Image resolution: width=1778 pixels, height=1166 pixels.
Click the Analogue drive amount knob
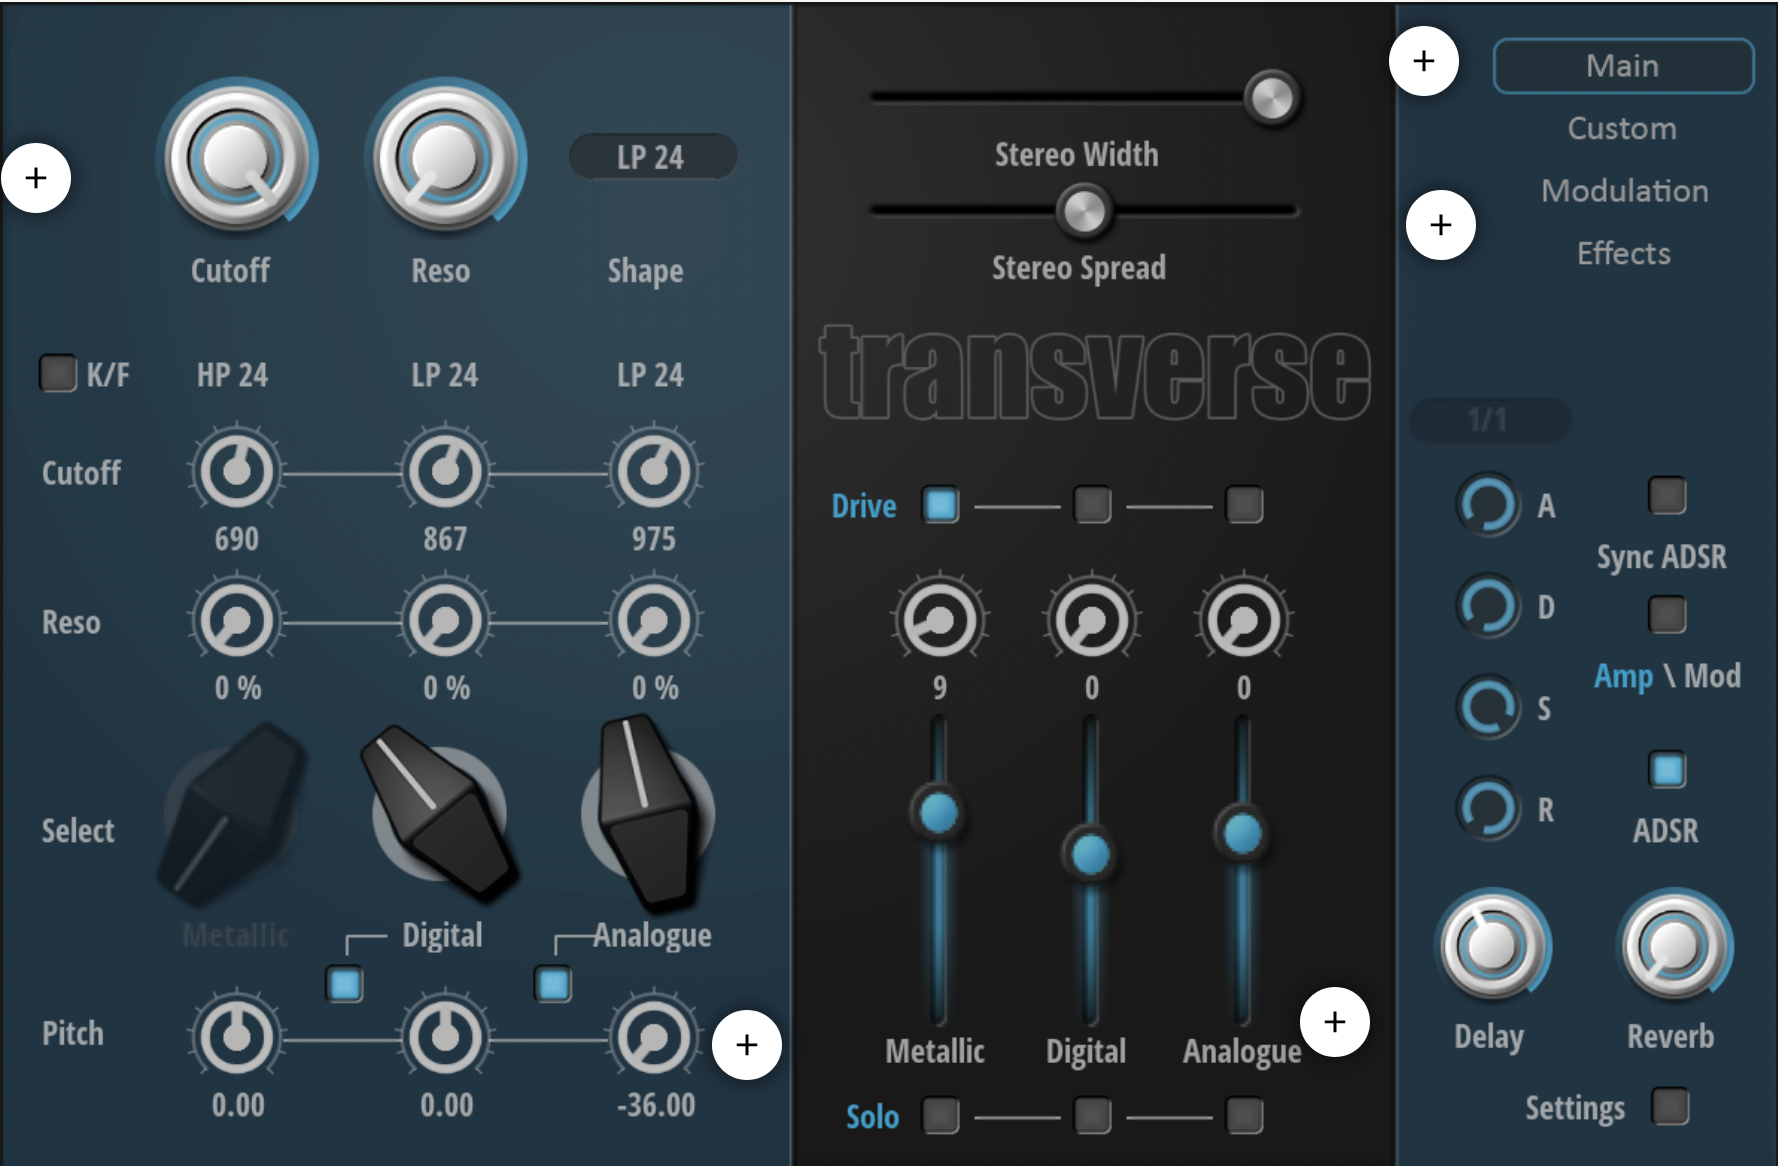click(1244, 621)
